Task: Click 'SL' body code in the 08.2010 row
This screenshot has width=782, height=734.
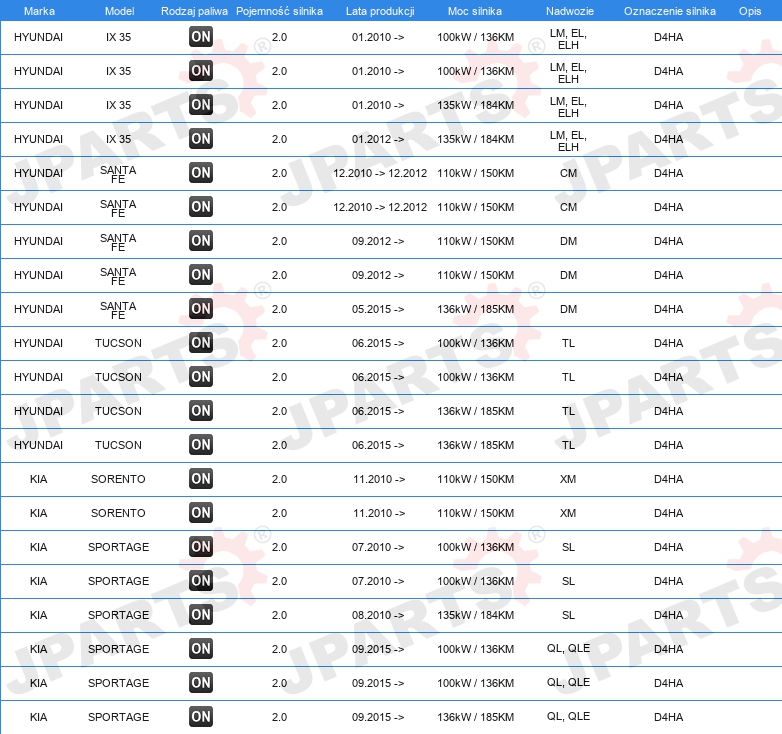Action: [x=569, y=615]
